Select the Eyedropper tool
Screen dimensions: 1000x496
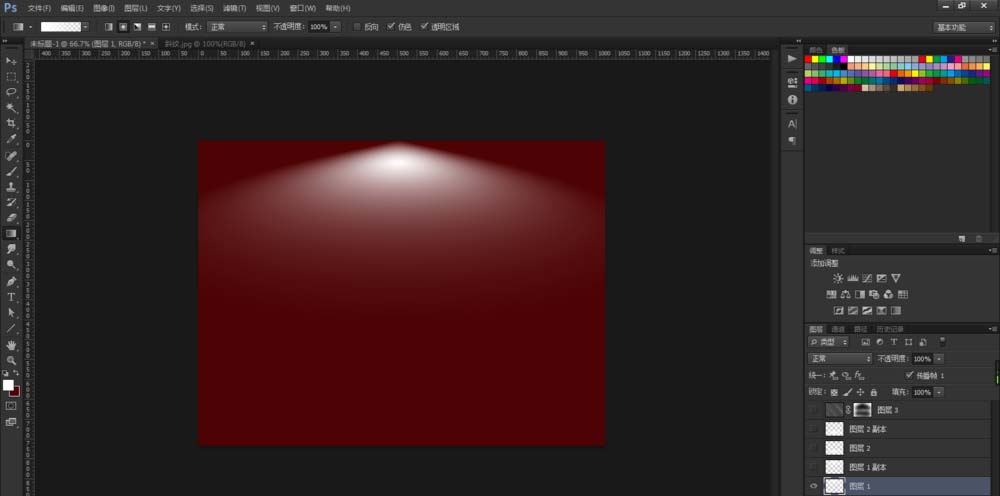(x=12, y=139)
